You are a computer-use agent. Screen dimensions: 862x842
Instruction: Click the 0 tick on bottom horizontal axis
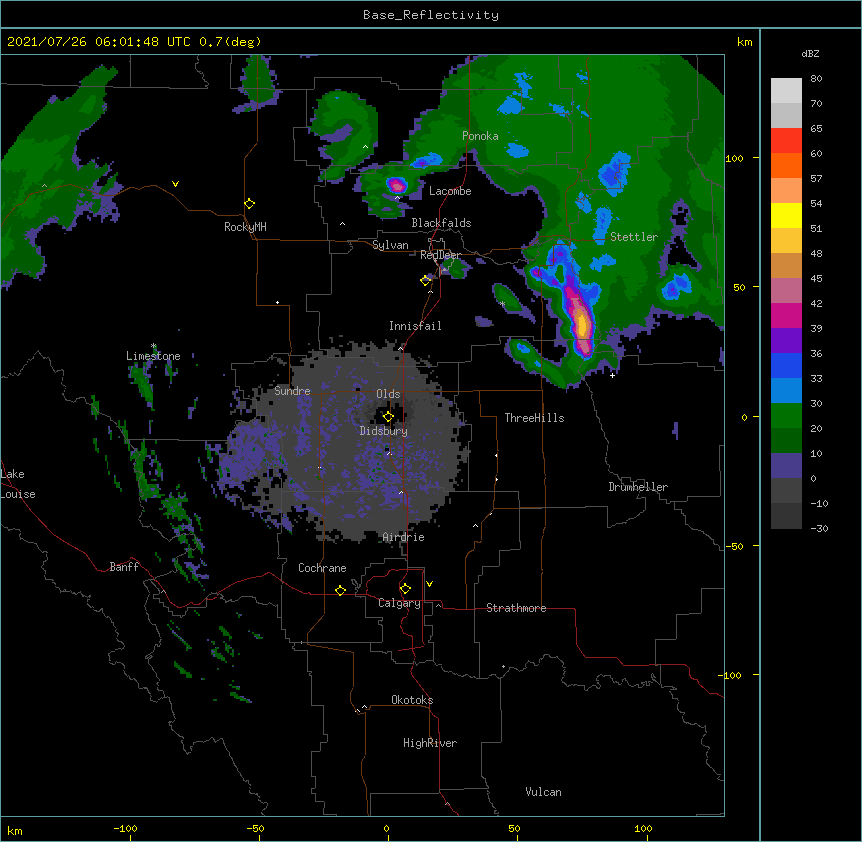(386, 828)
